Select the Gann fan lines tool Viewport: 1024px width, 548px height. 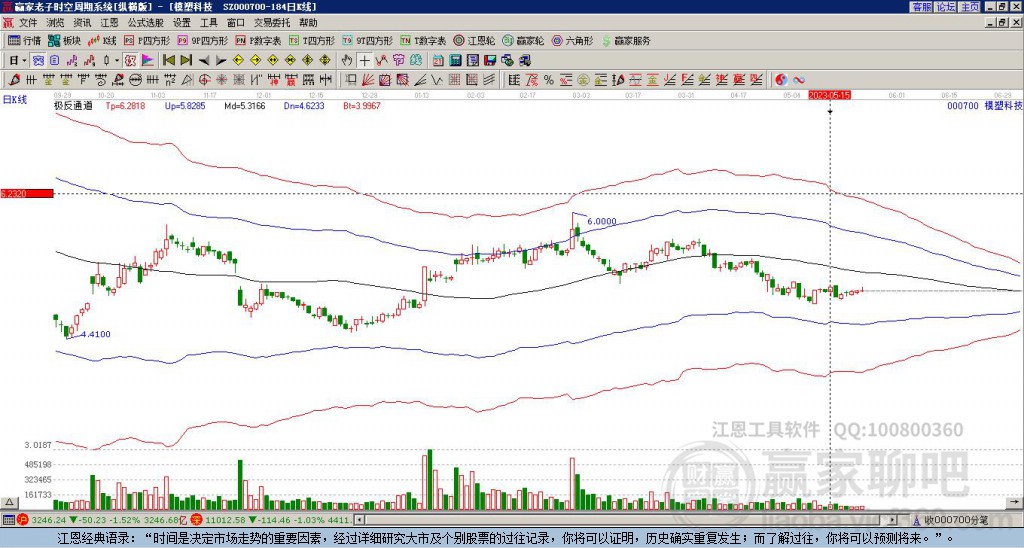point(368,80)
